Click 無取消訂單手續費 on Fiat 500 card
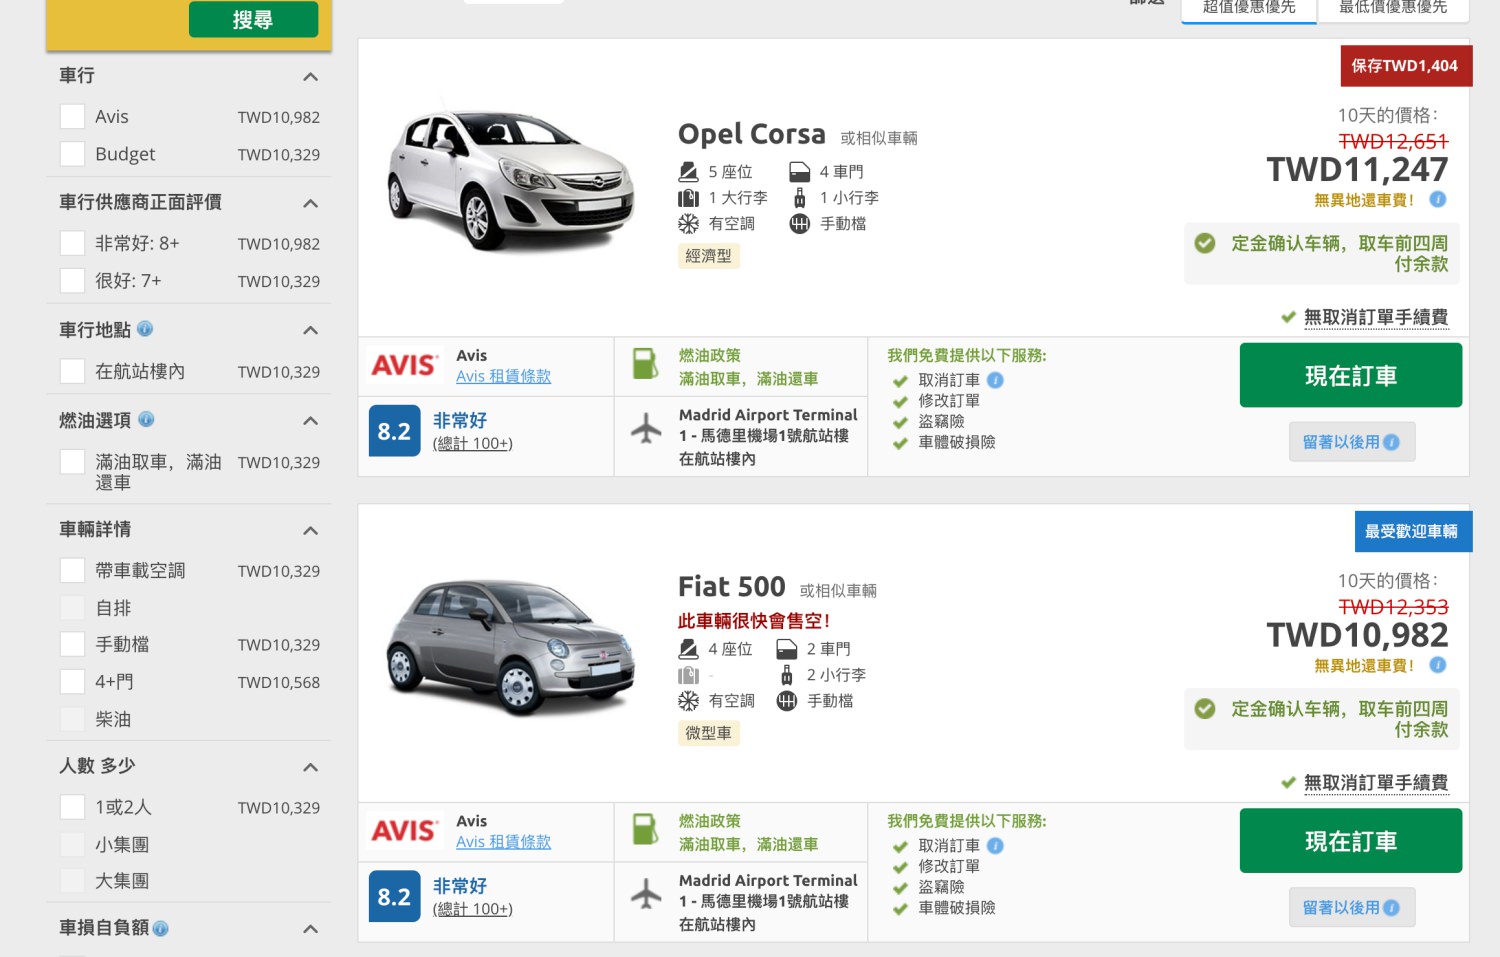 point(1375,783)
